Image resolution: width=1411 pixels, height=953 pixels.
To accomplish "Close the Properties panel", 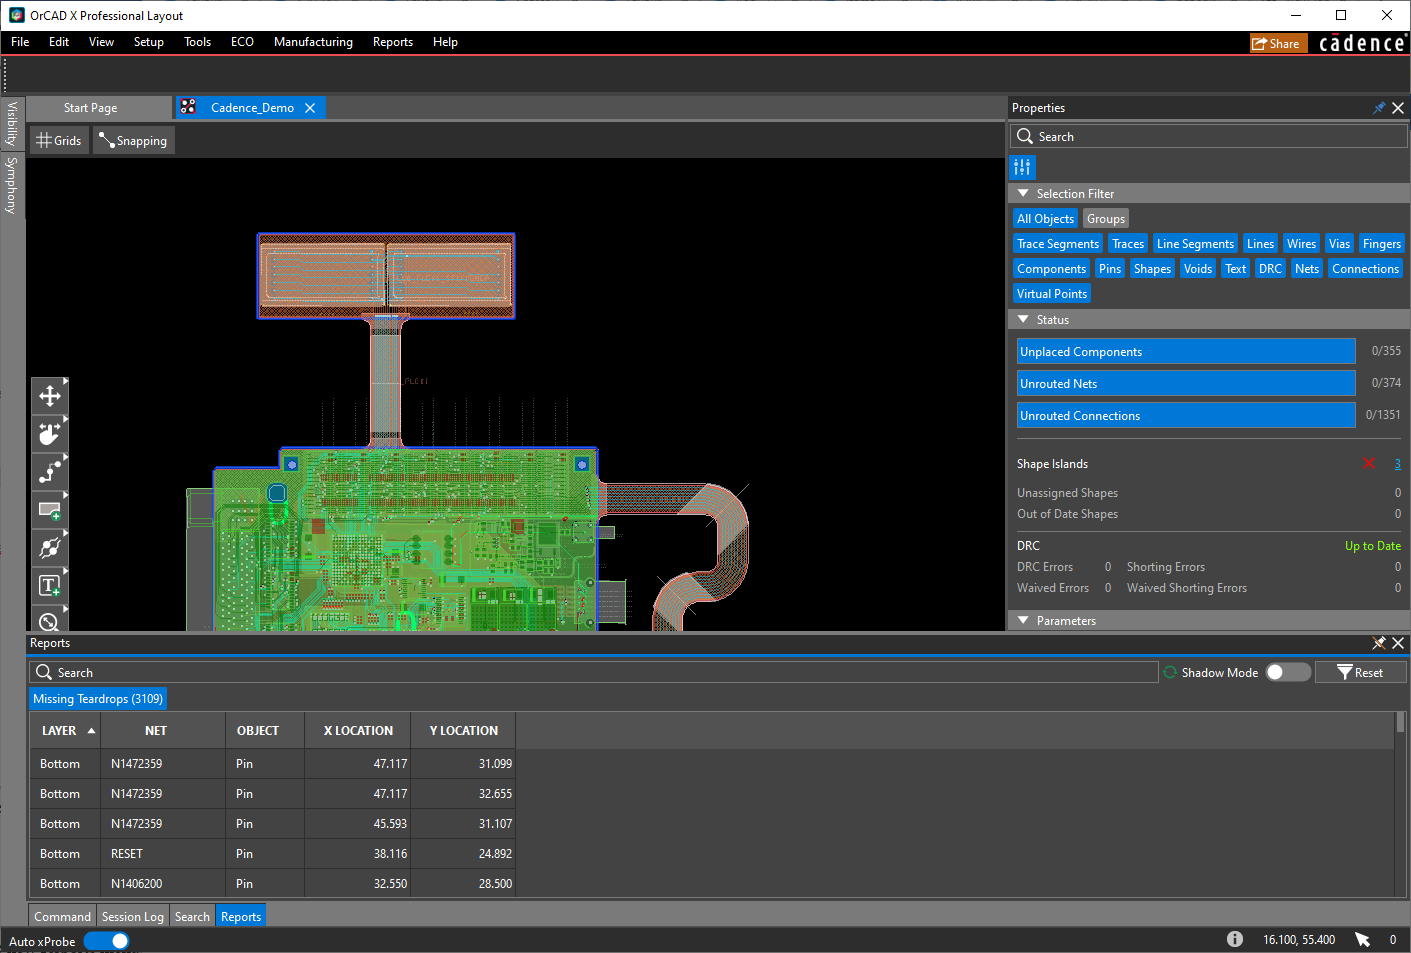I will [x=1398, y=108].
